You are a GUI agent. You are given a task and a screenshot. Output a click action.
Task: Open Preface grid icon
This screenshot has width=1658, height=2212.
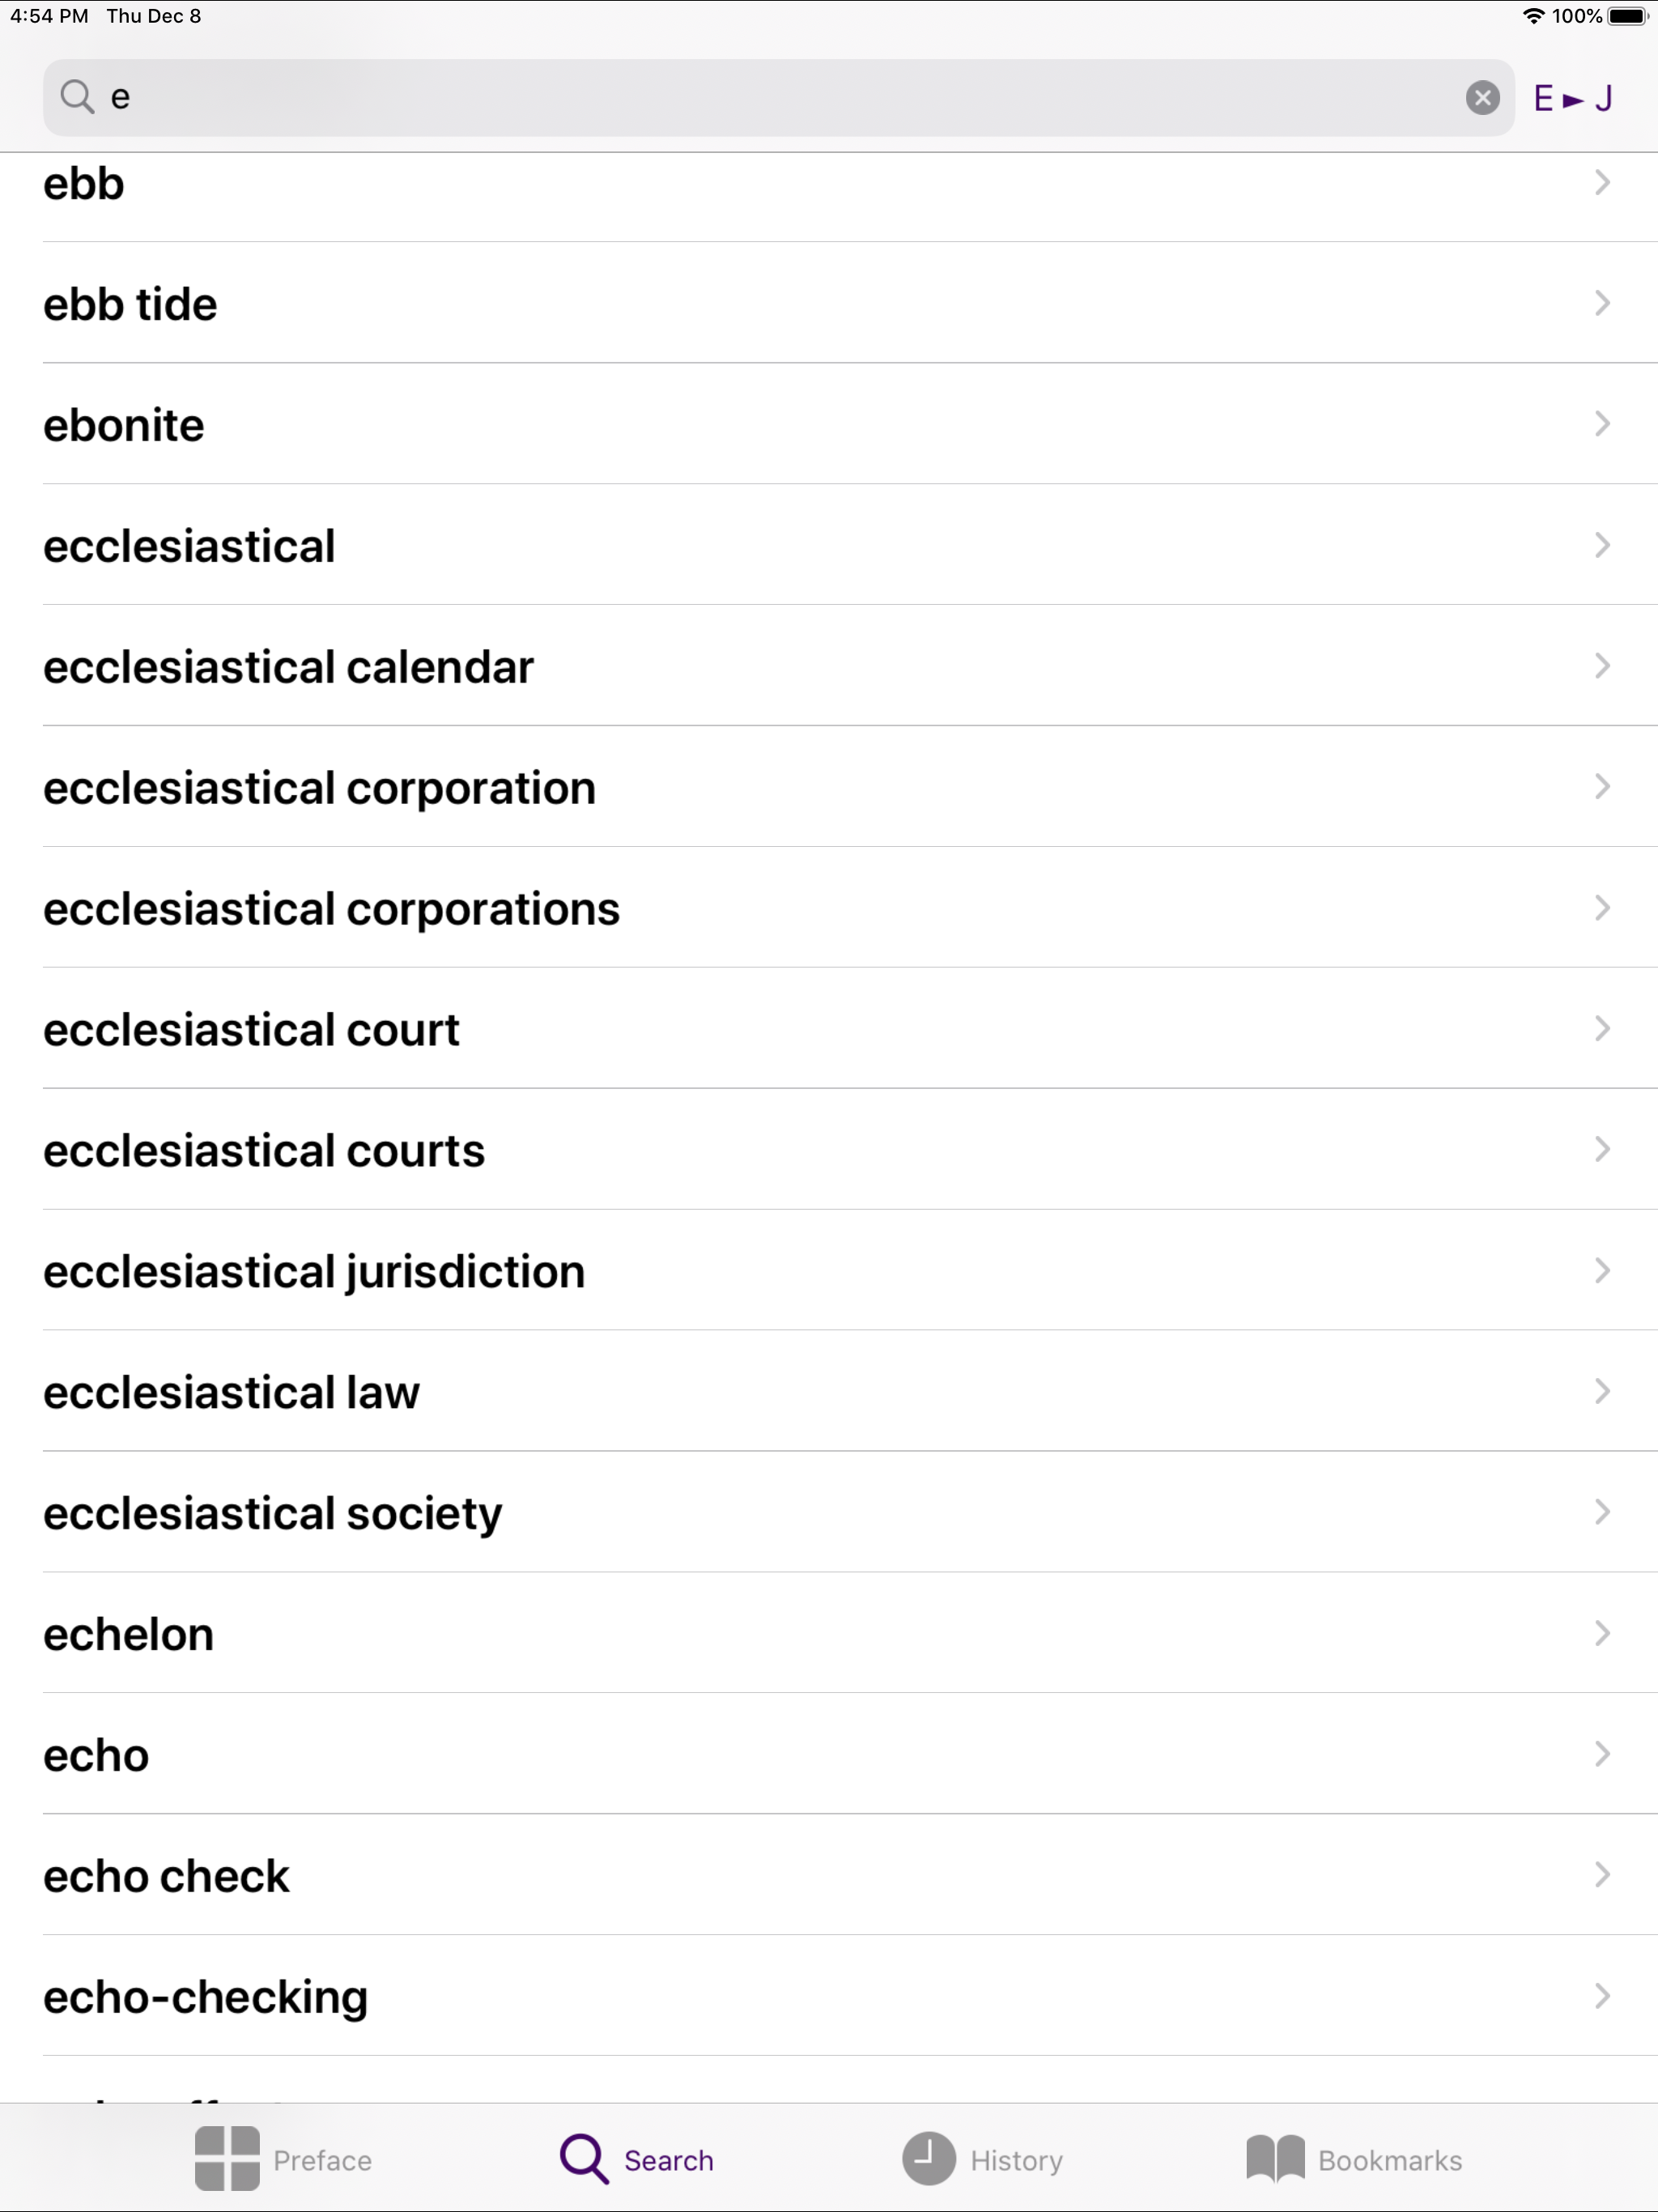pyautogui.click(x=227, y=2159)
